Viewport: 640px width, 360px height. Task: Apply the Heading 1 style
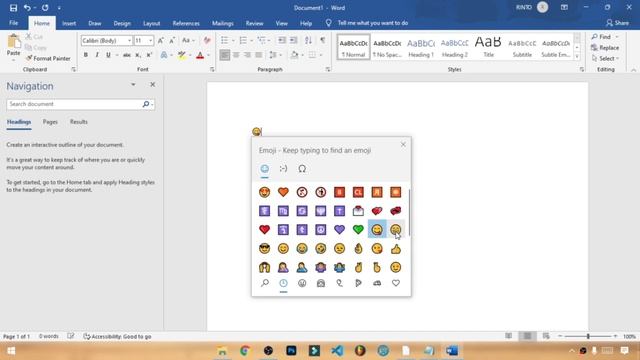coord(421,47)
